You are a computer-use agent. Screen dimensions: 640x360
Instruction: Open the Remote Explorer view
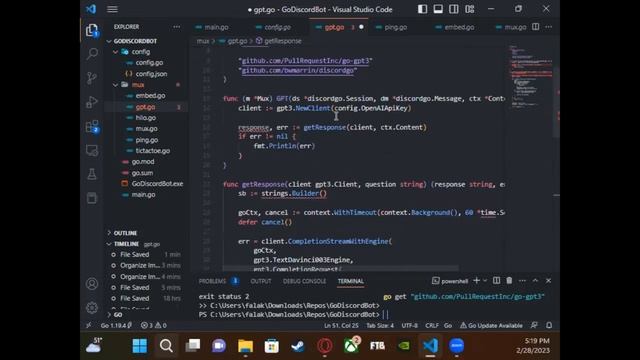click(x=92, y=150)
